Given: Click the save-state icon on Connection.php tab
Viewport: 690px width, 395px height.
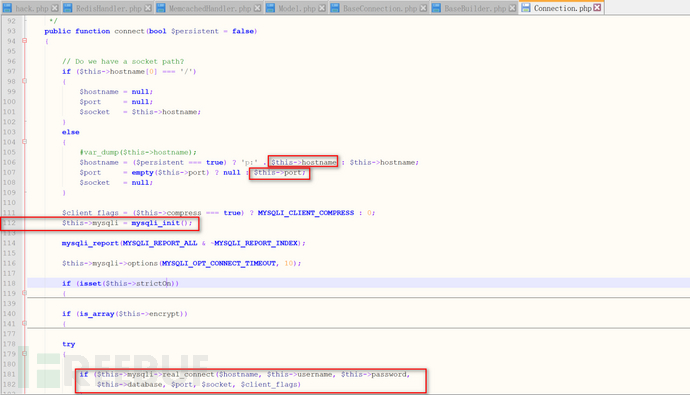Looking at the screenshot, I should point(526,7).
